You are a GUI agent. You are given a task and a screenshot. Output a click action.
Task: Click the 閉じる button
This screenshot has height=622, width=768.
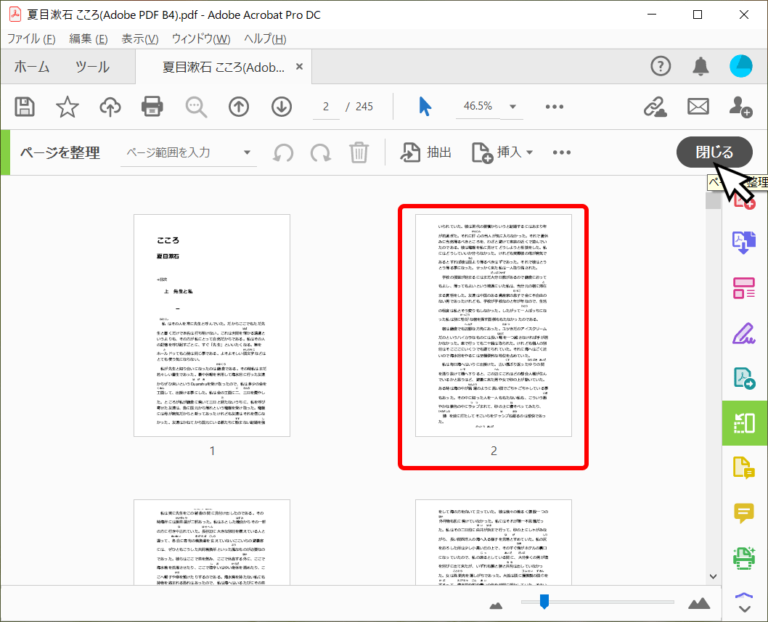(714, 152)
